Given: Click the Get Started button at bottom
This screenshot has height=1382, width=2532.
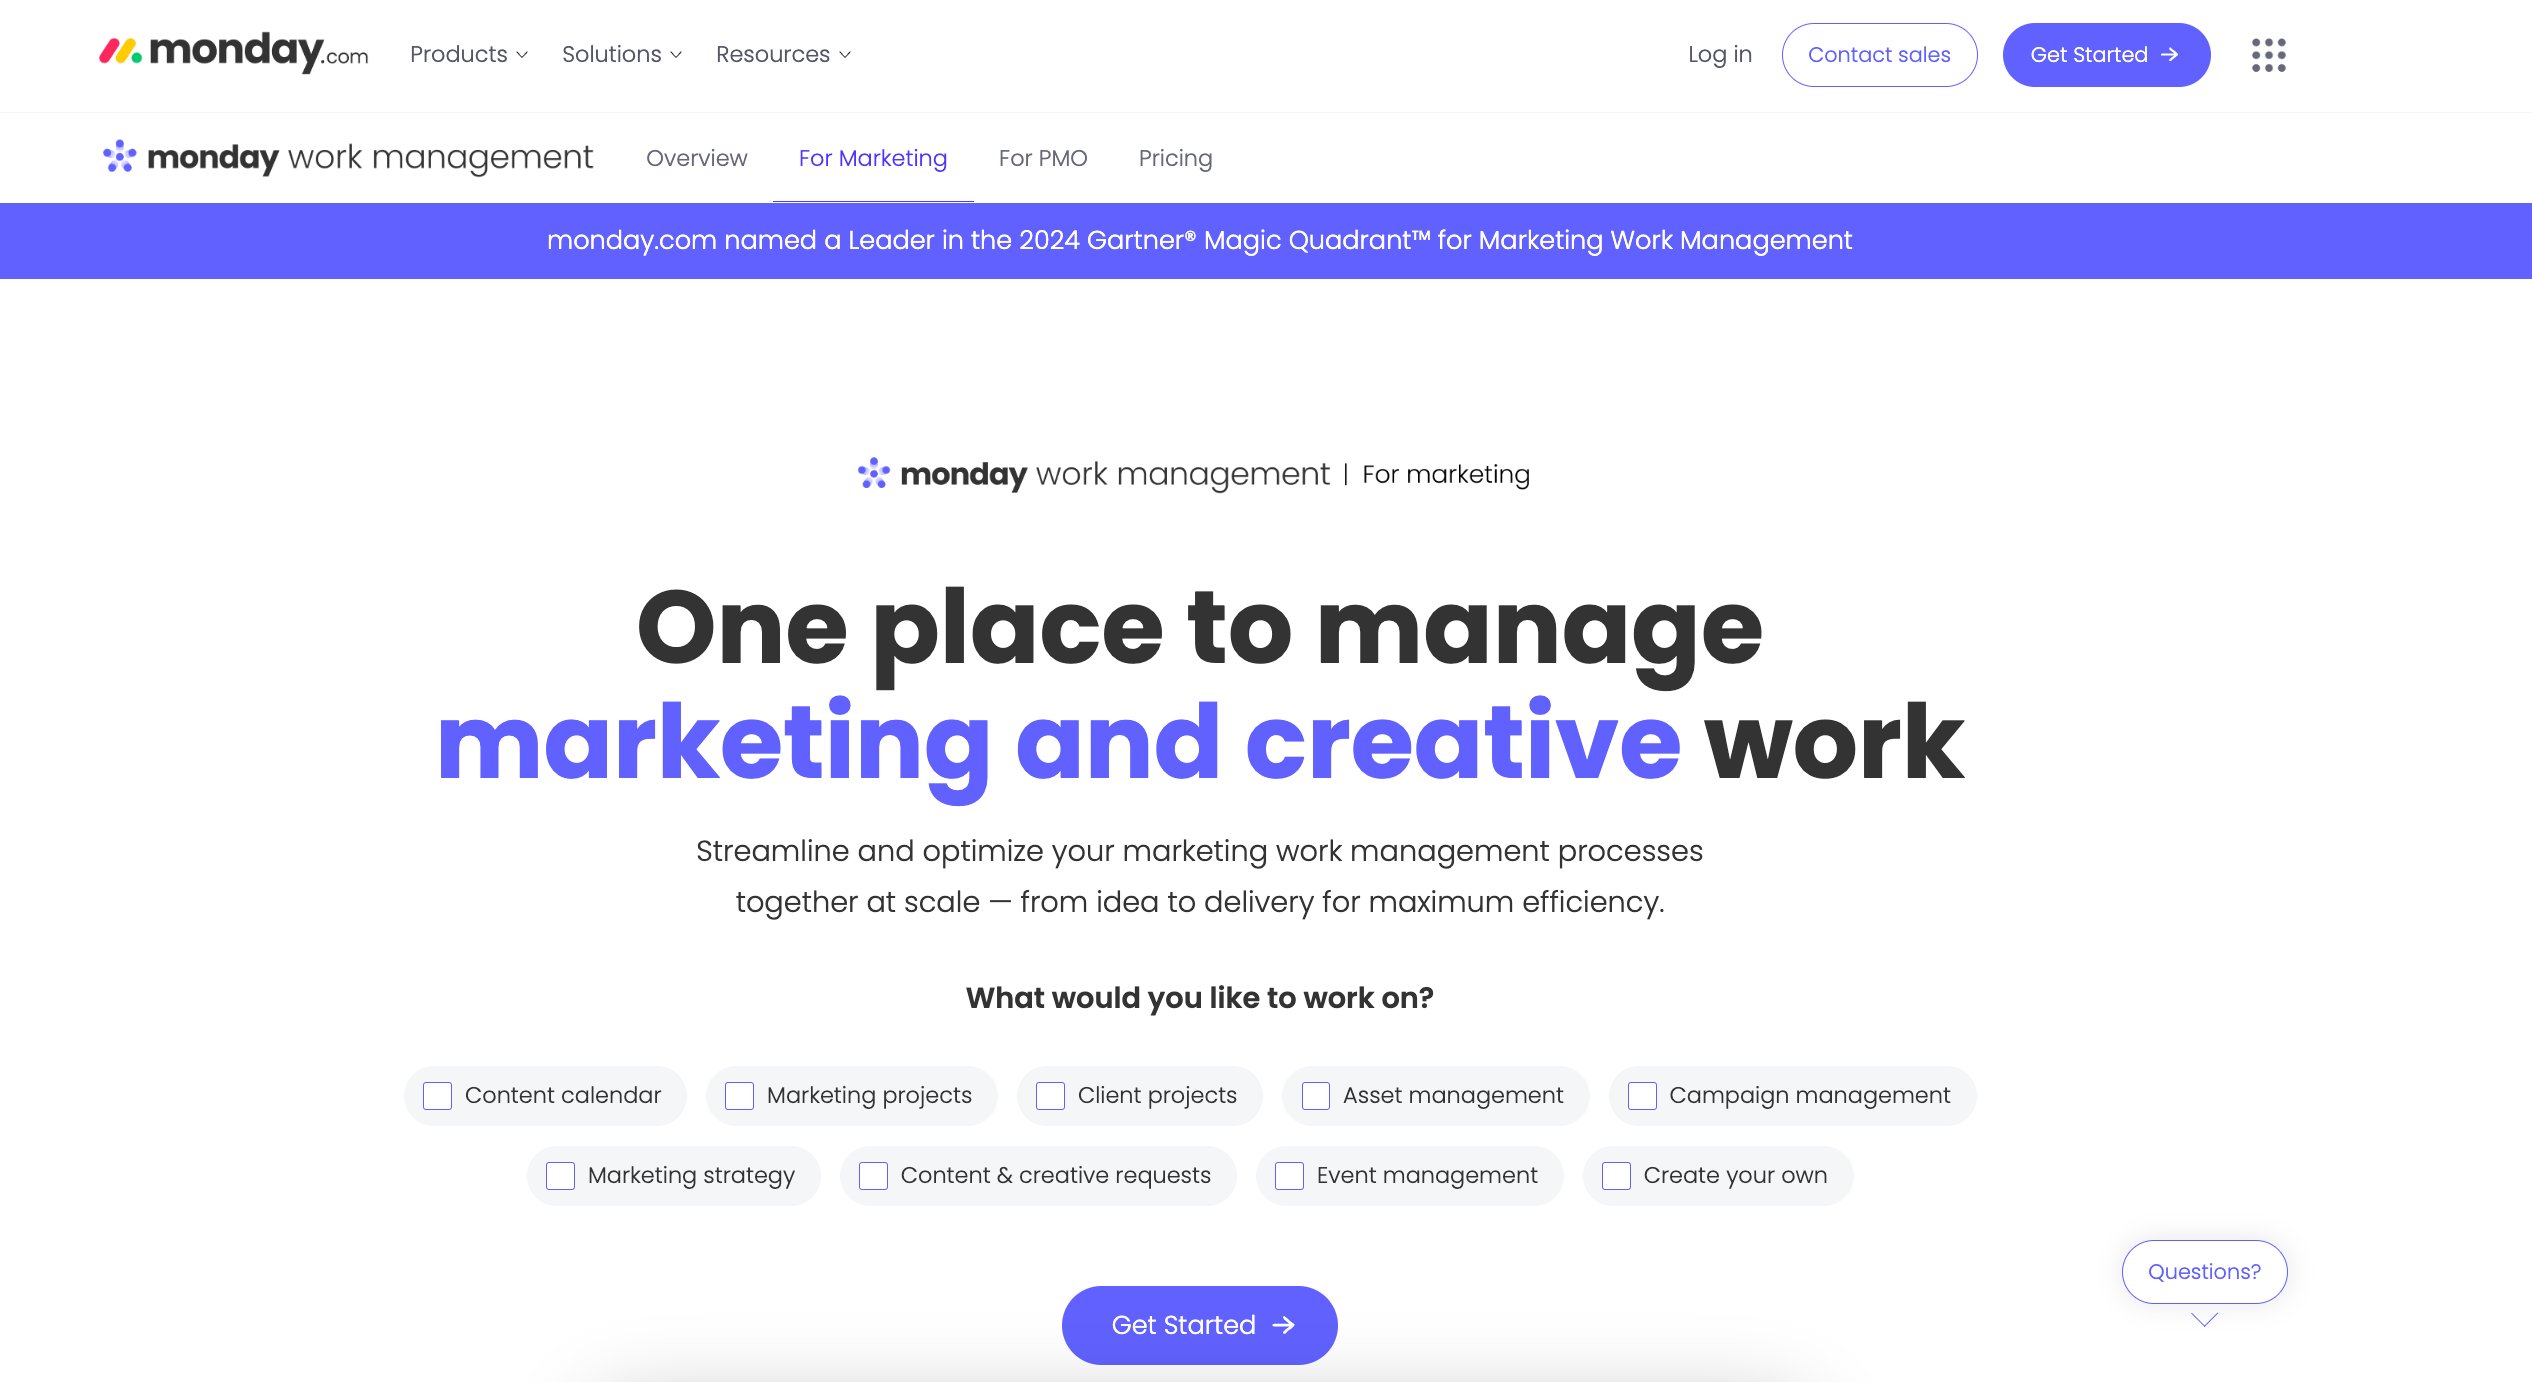Looking at the screenshot, I should click(1198, 1324).
